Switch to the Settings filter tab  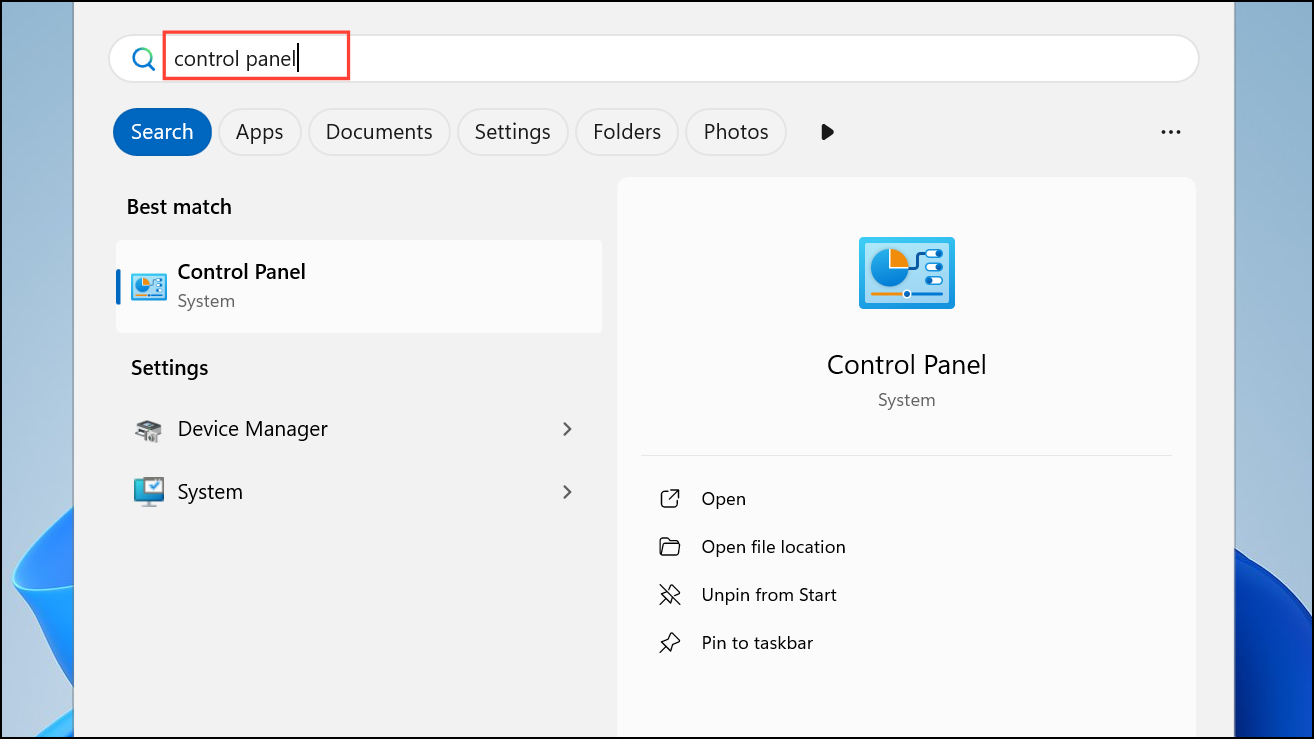coord(512,132)
